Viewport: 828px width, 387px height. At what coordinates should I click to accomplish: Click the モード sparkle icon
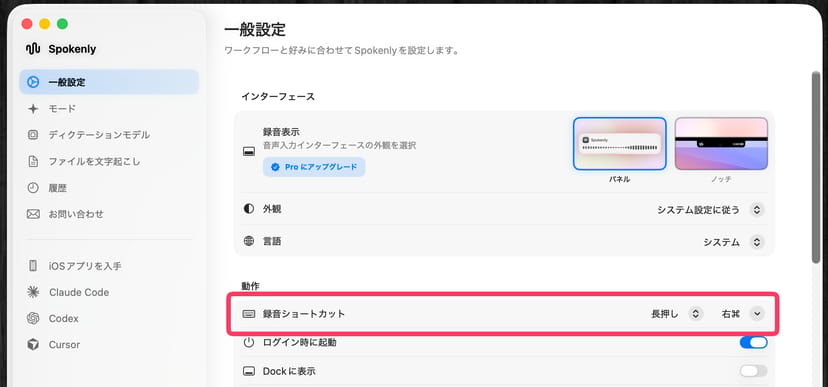tap(33, 109)
